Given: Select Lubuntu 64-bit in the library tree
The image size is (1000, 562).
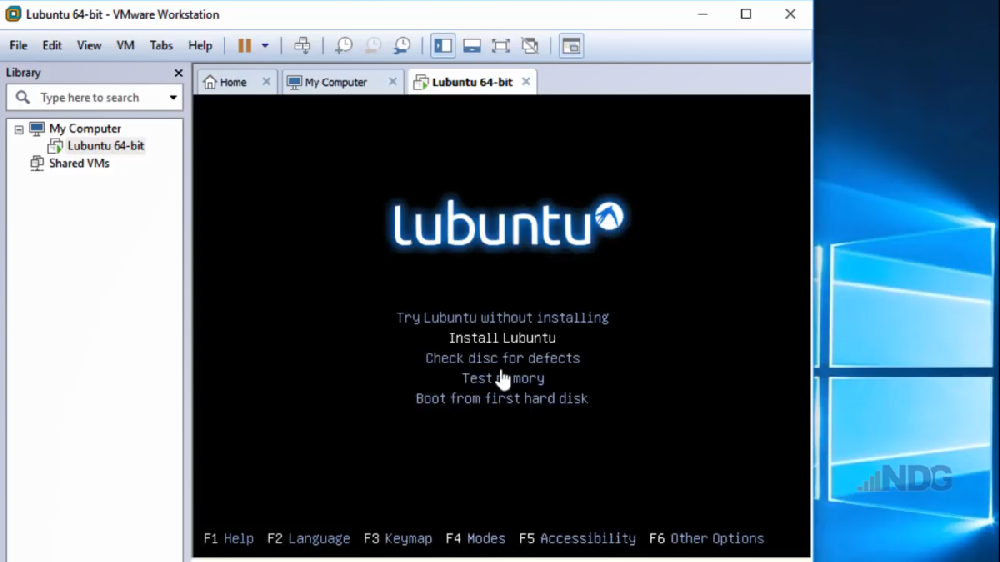Looking at the screenshot, I should [105, 146].
